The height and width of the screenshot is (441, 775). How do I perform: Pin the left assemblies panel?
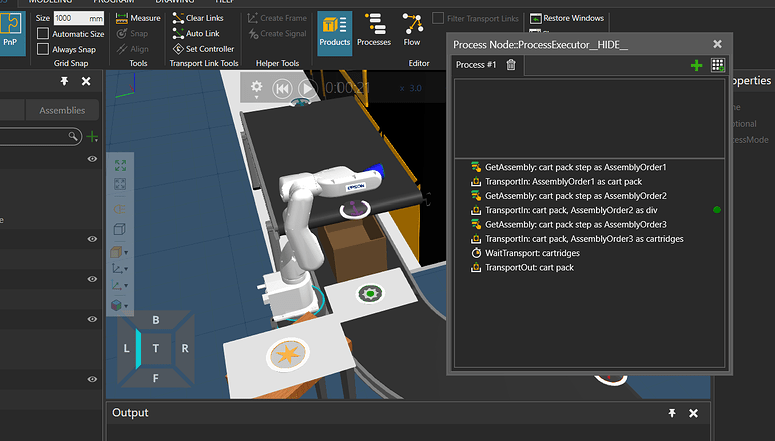(x=64, y=81)
